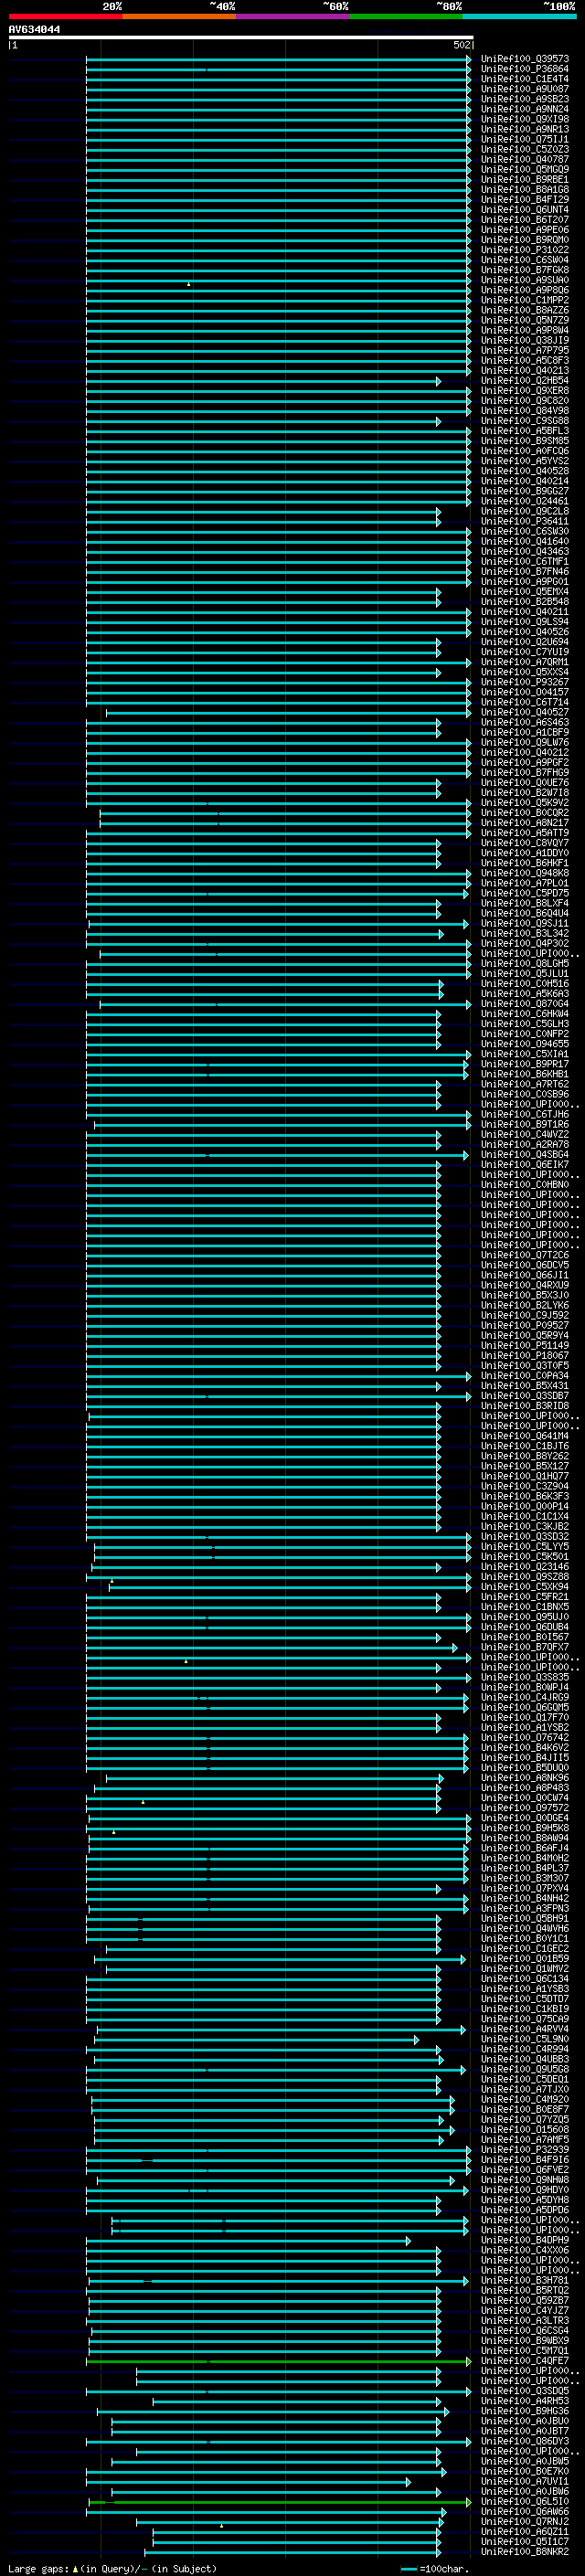Screen dimensions: 585x2576
Task: Select hit label UniRef100_B3RID8
Action: (525, 1405)
